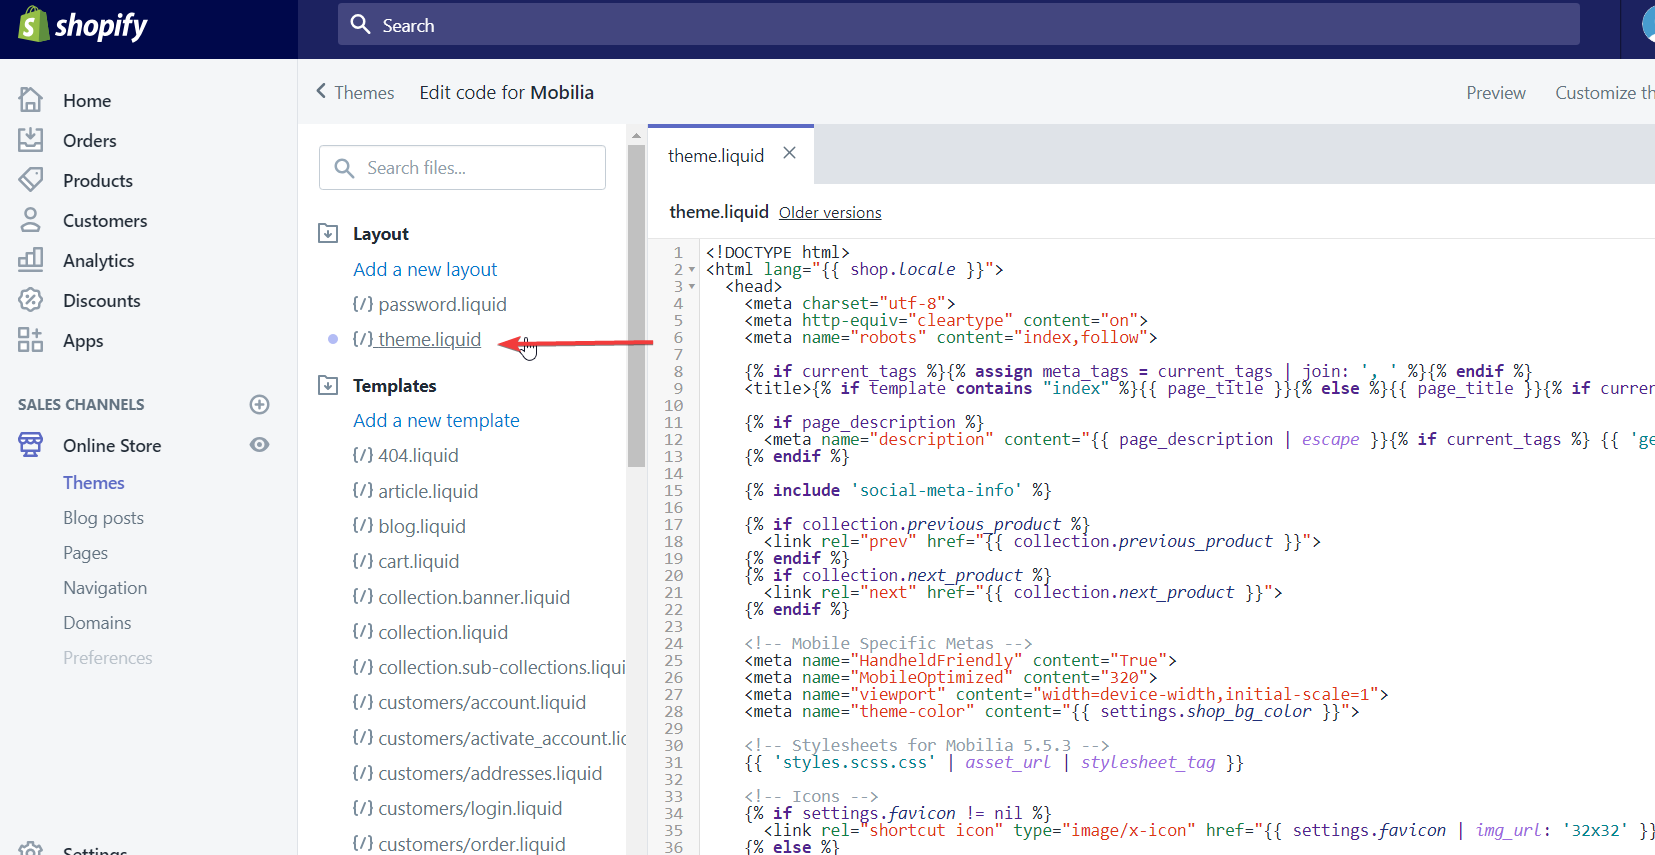Viewport: 1655px width, 855px height.
Task: Open password.liquid file
Action: tap(442, 304)
